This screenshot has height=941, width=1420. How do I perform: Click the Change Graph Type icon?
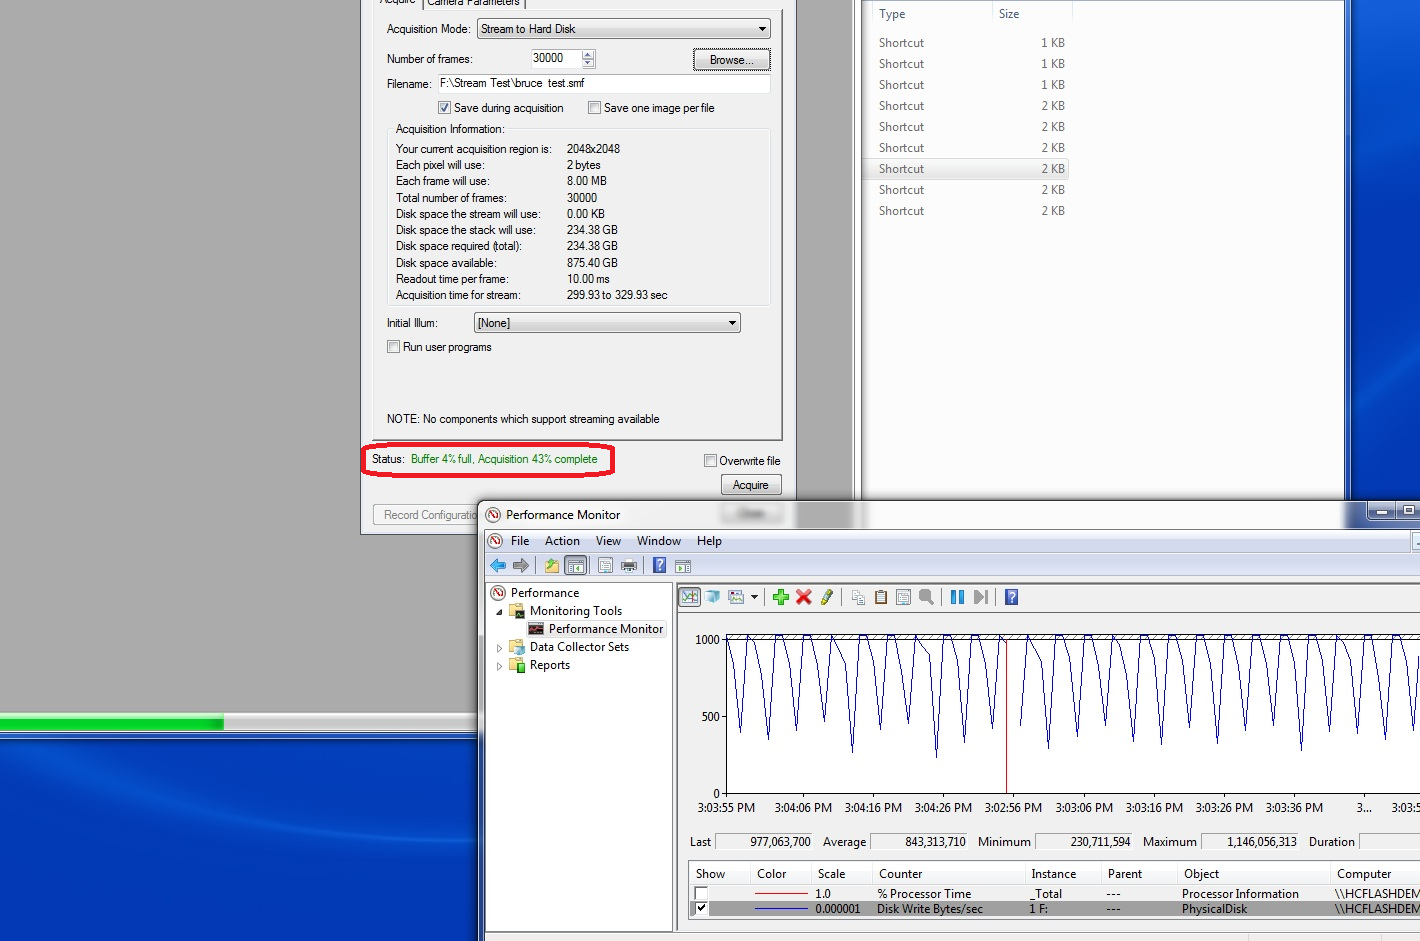point(737,597)
